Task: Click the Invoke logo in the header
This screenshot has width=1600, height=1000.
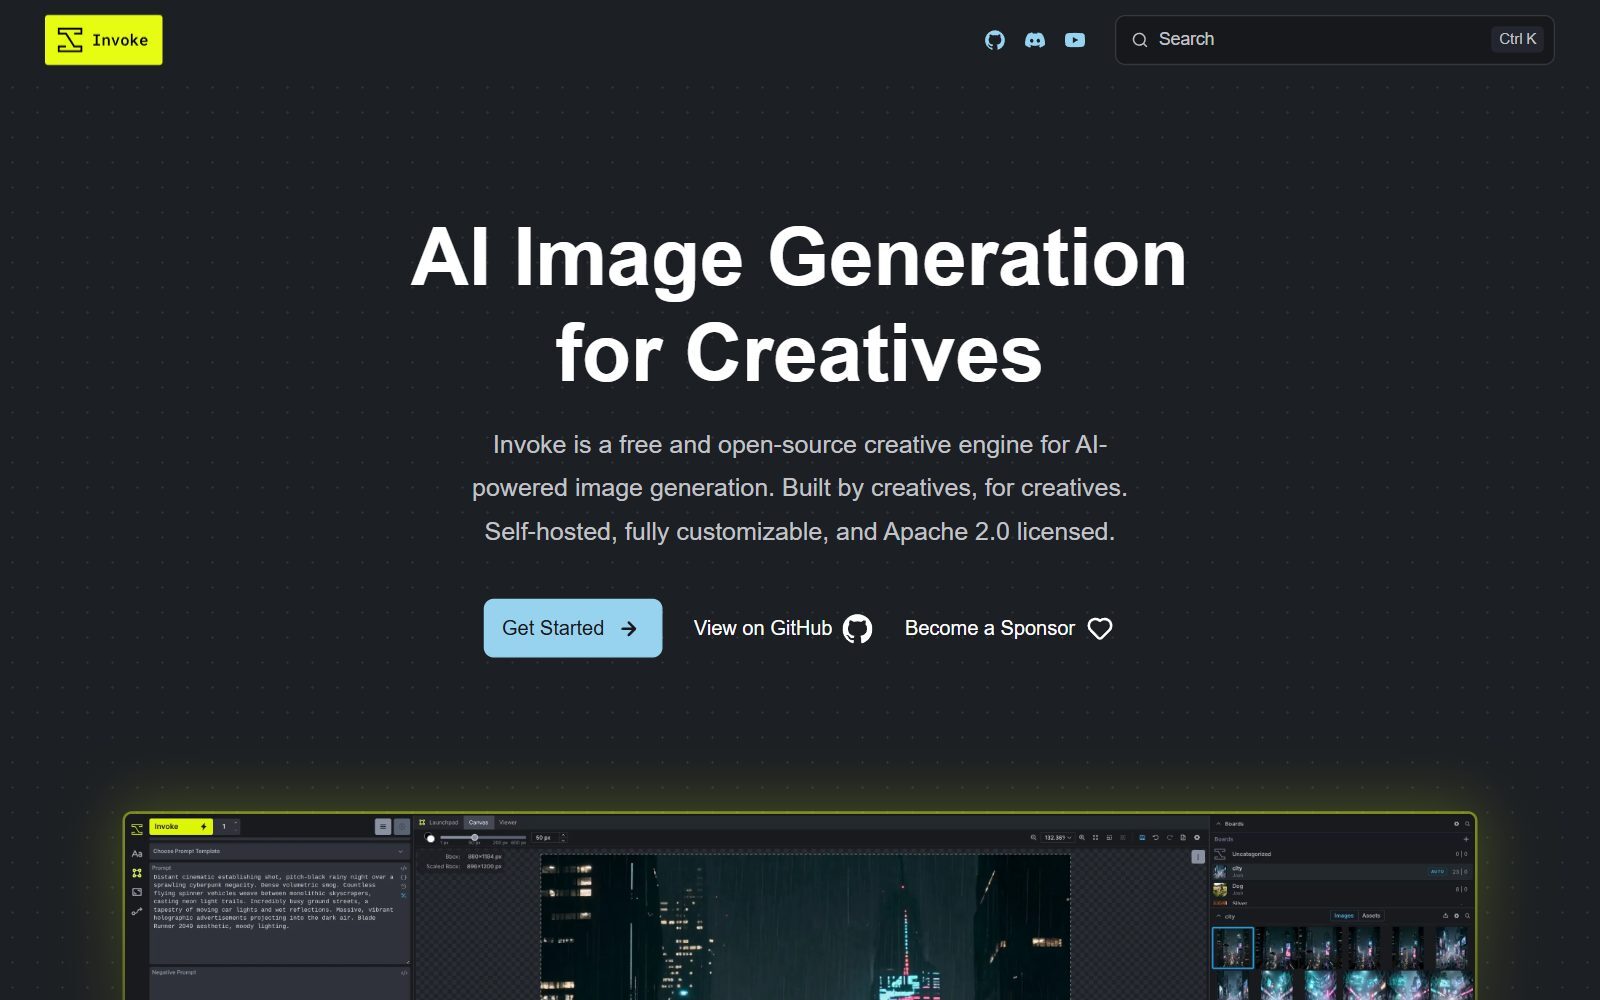Action: coord(104,40)
